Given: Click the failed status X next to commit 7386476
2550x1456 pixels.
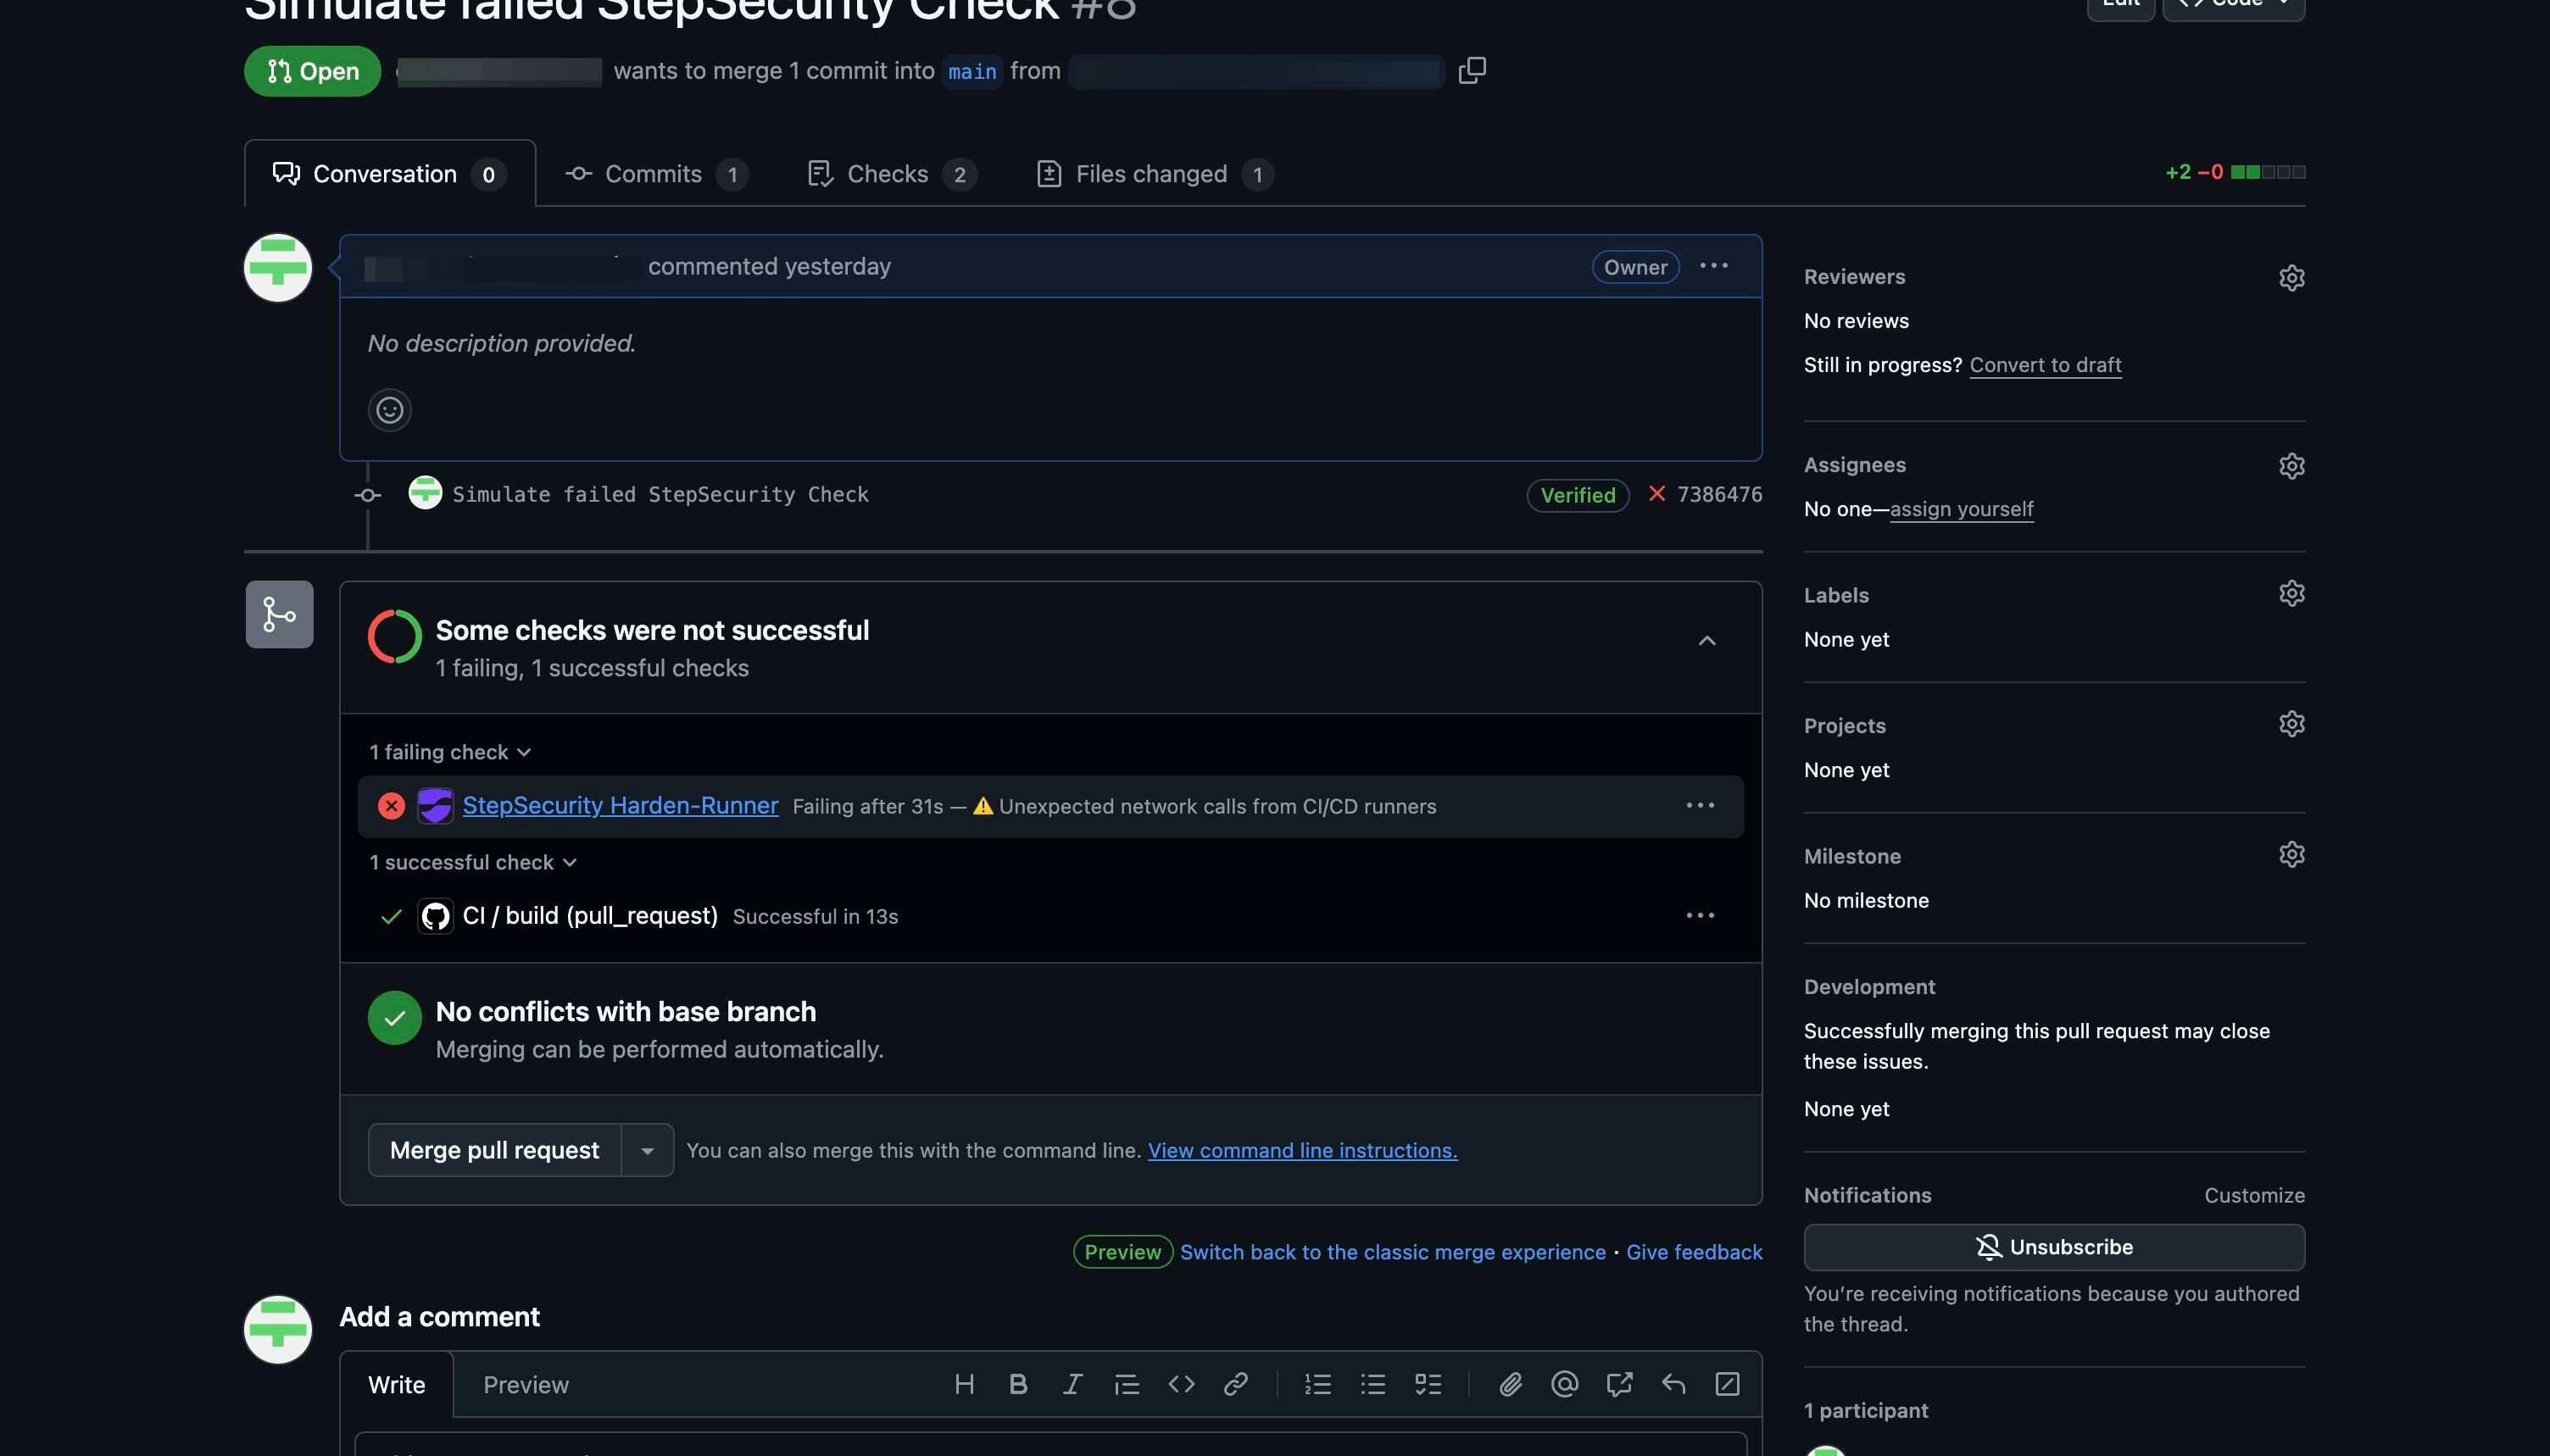Looking at the screenshot, I should click(x=1657, y=494).
